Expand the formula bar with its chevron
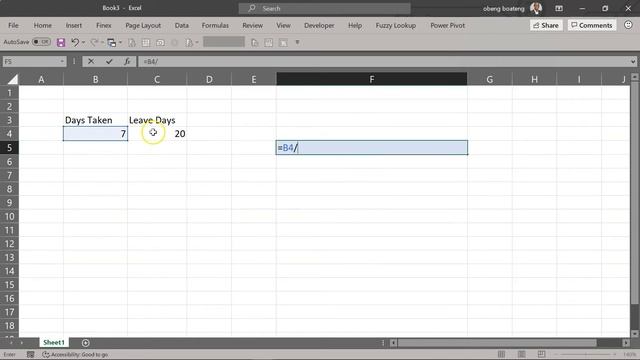640x360 pixels. click(633, 62)
